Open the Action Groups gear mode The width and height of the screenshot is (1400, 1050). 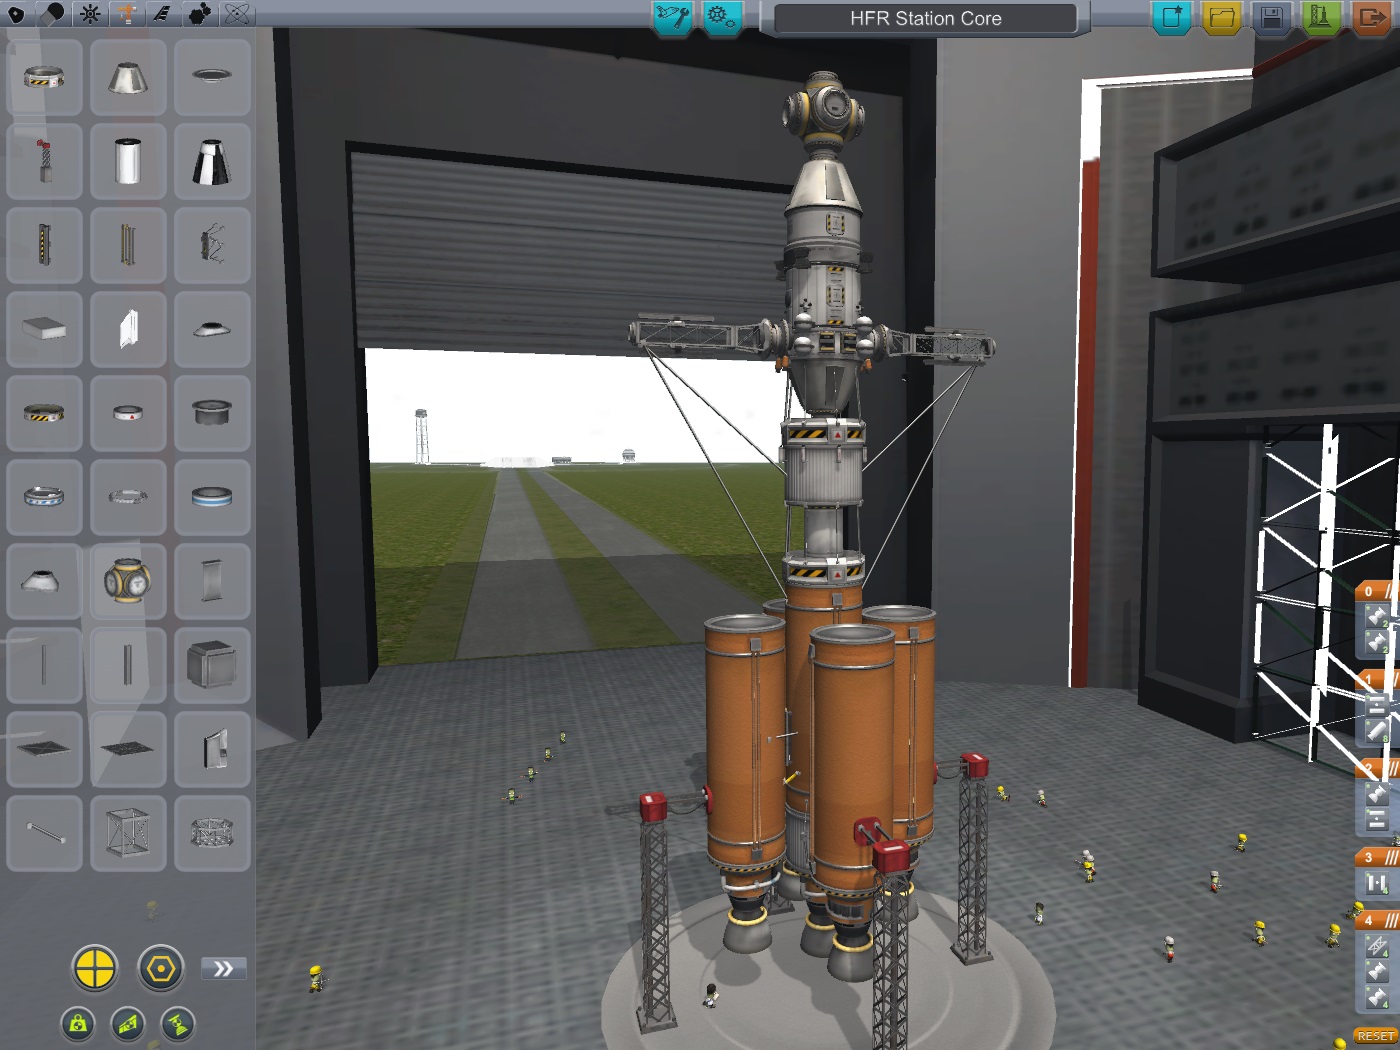coord(721,17)
